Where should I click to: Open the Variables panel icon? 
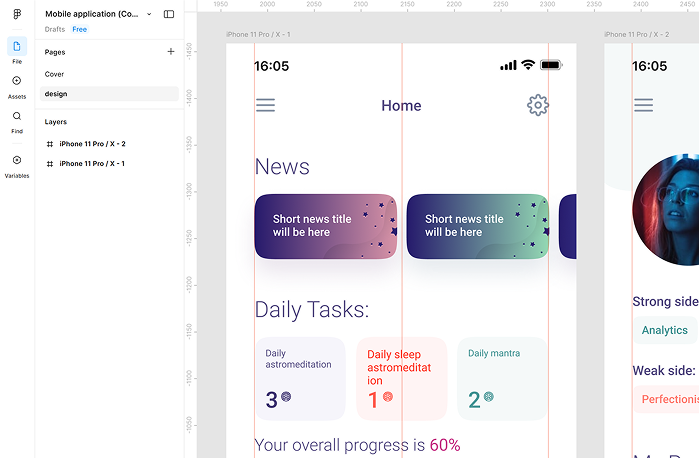point(17,160)
